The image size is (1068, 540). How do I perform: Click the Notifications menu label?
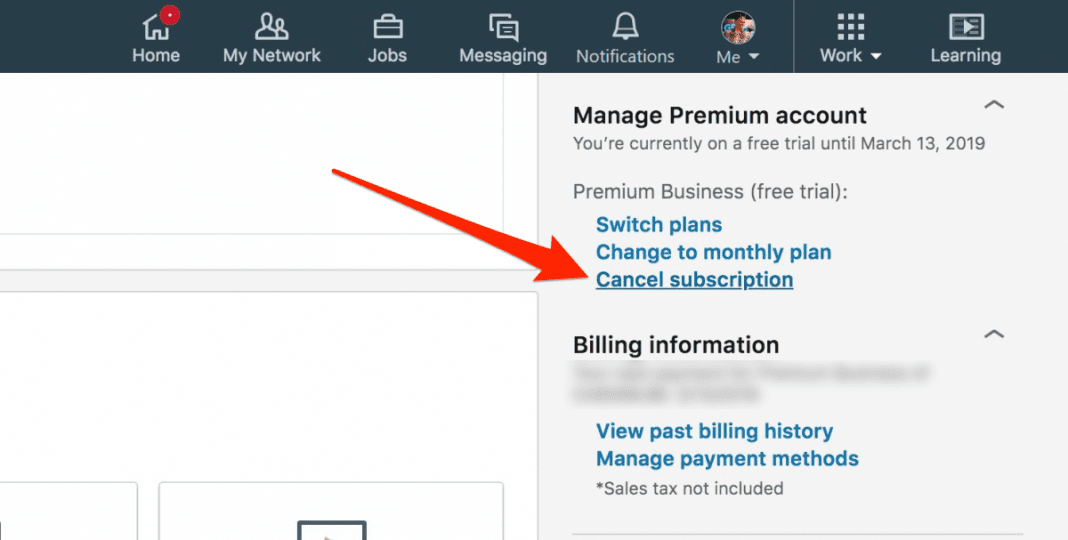pos(625,56)
